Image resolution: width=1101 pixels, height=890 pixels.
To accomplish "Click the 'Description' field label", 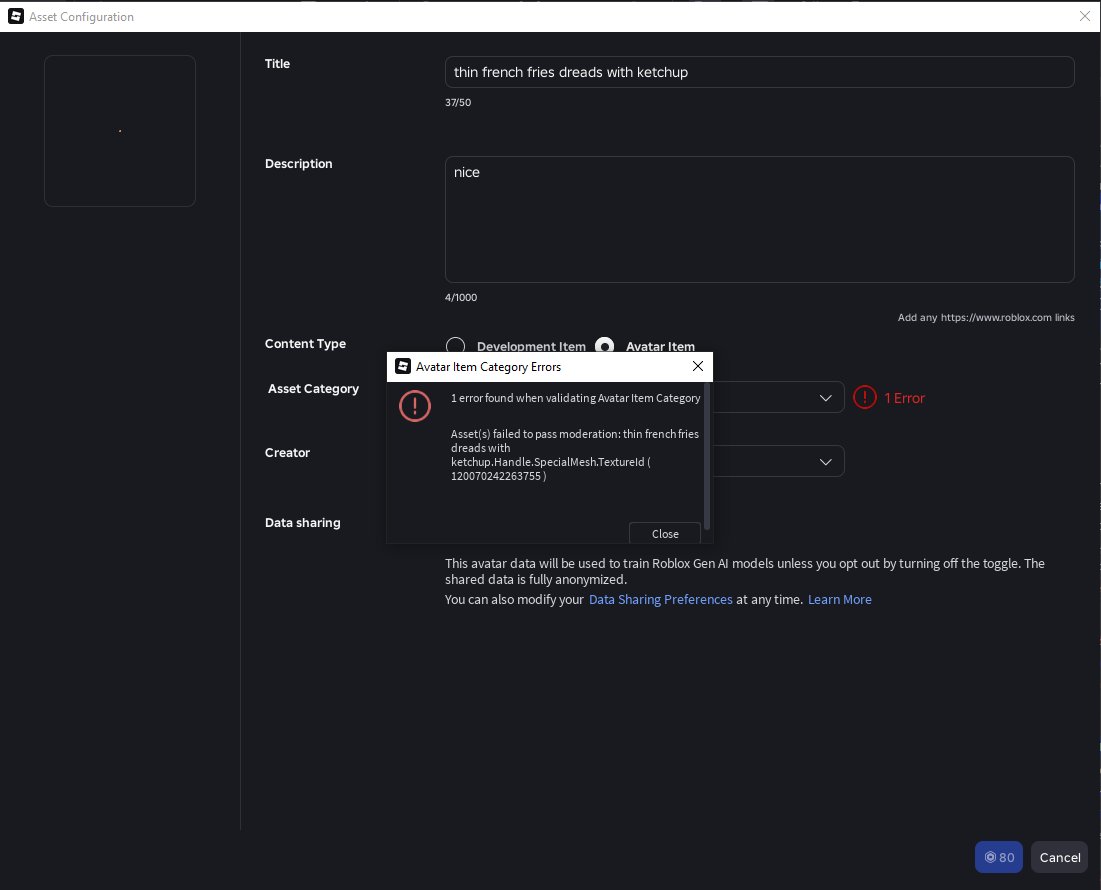I will pyautogui.click(x=298, y=164).
